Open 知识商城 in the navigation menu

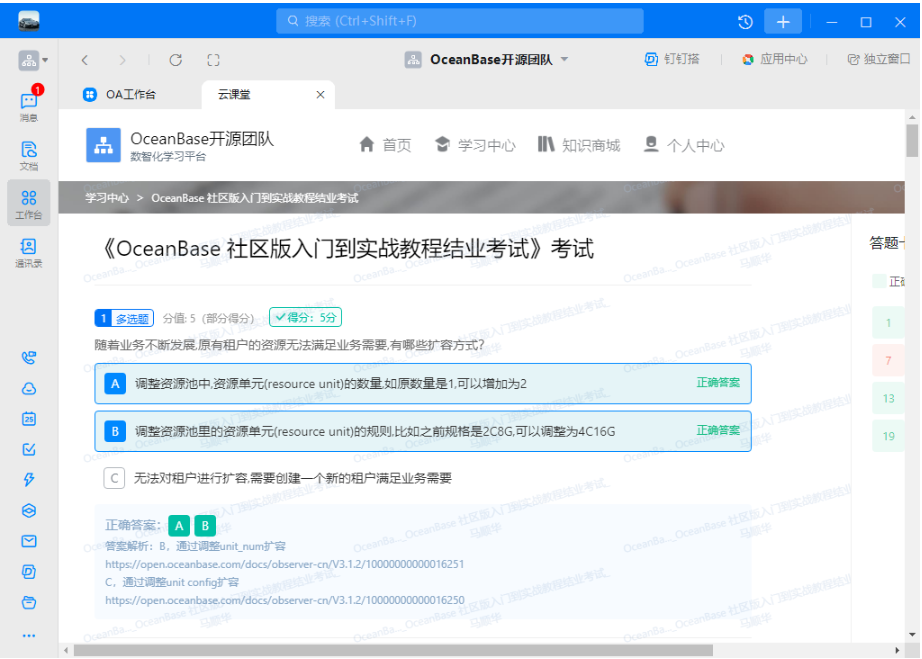[579, 145]
